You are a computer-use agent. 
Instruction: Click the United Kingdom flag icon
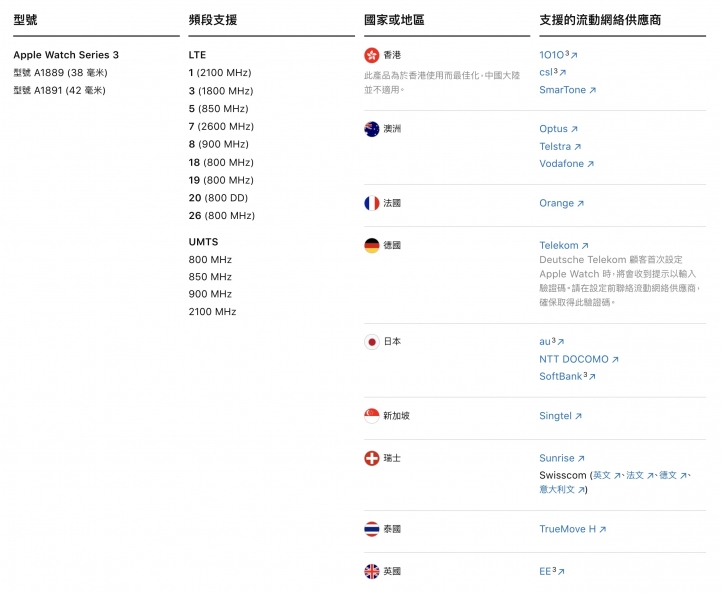[372, 571]
